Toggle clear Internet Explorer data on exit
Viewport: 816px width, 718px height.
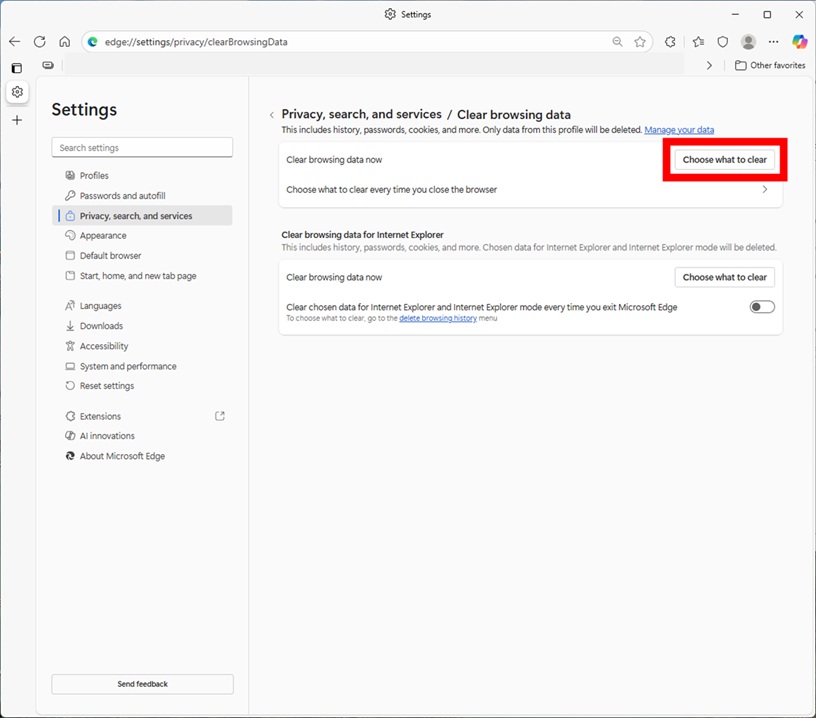[762, 307]
